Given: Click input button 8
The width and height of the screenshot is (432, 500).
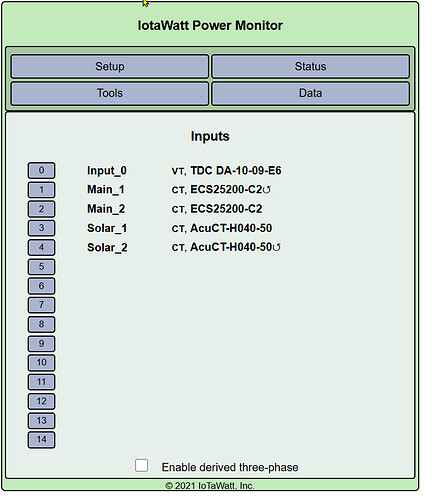Looking at the screenshot, I should (x=41, y=324).
